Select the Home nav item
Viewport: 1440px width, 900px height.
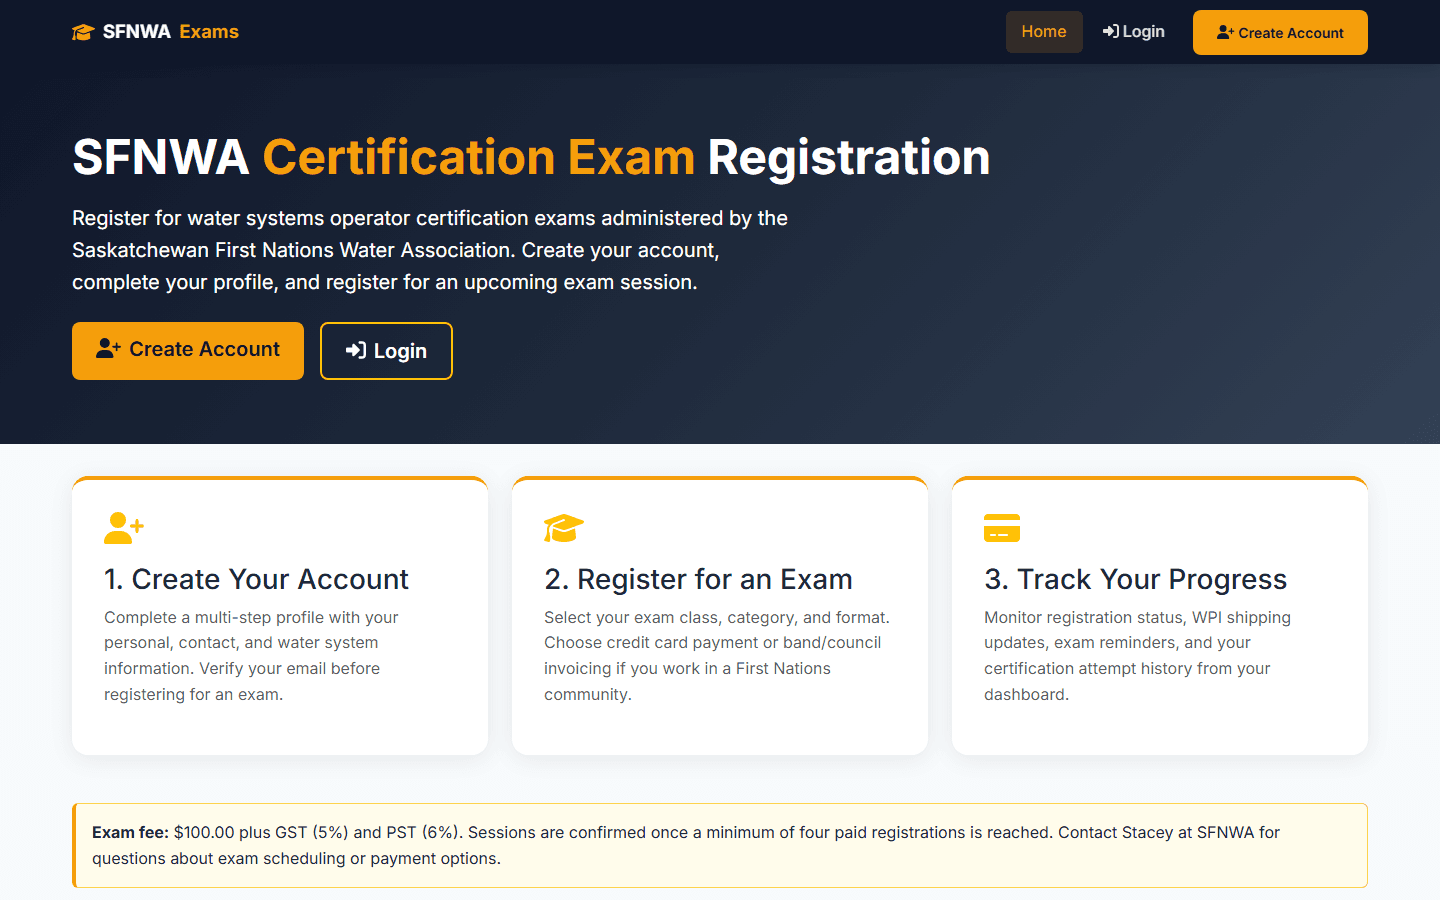pos(1044,32)
